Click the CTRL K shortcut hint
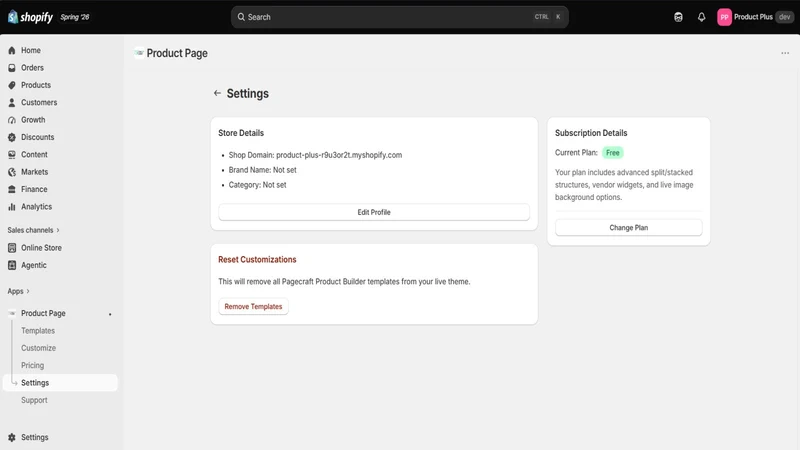The width and height of the screenshot is (800, 450). [548, 17]
